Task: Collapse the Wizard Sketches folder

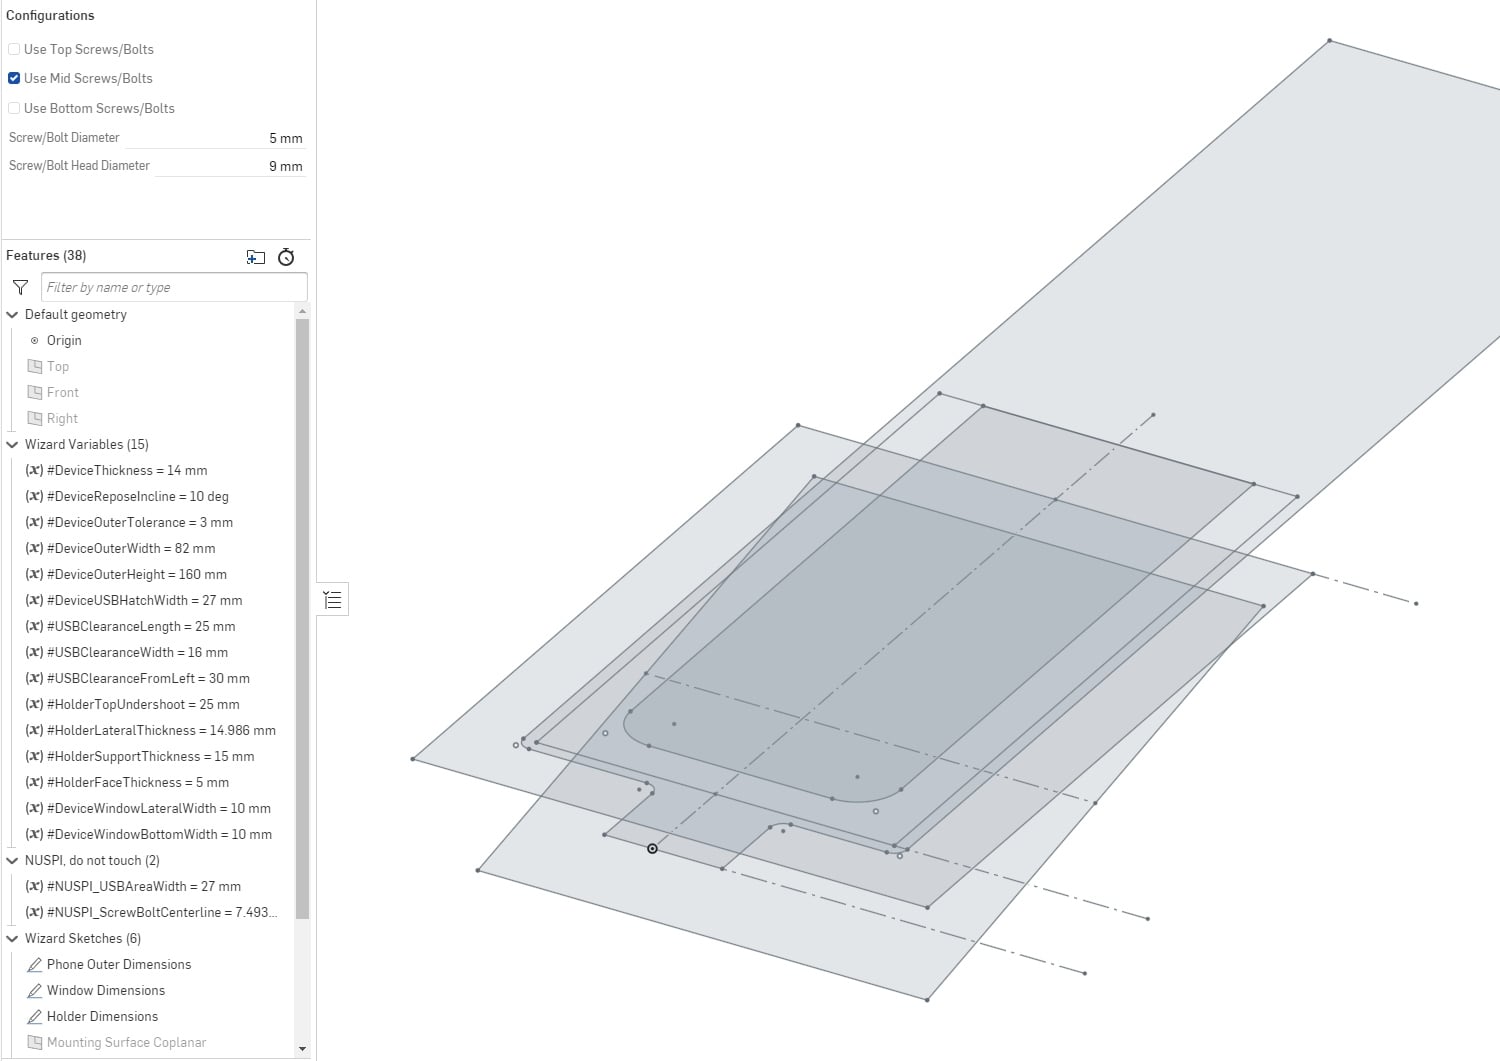Action: click(x=13, y=938)
